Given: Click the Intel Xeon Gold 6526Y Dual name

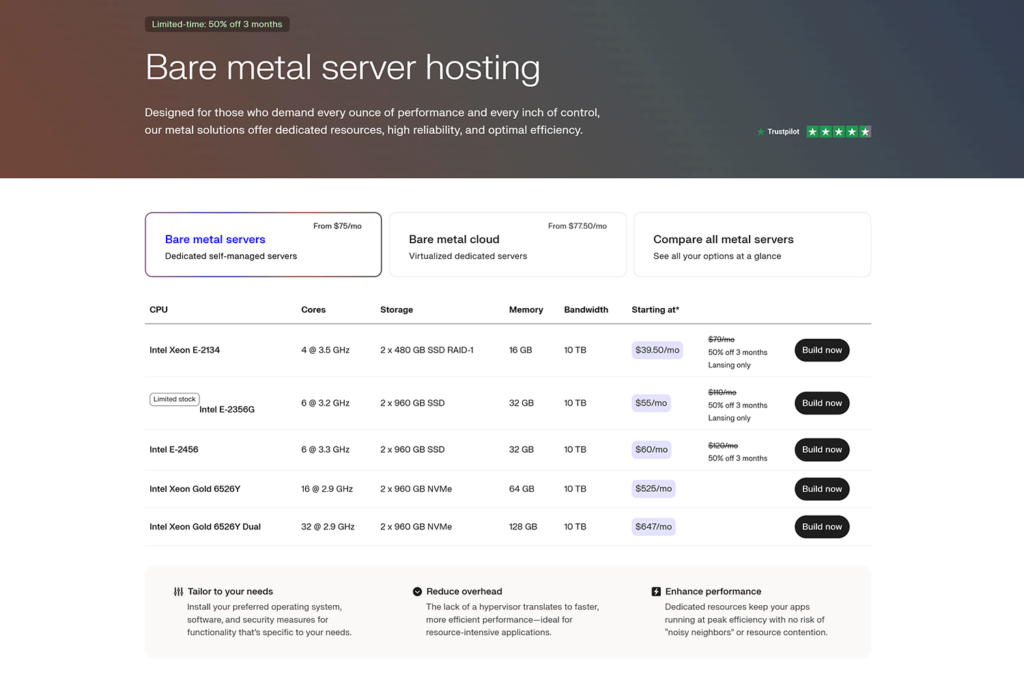Looking at the screenshot, I should click(x=205, y=526).
